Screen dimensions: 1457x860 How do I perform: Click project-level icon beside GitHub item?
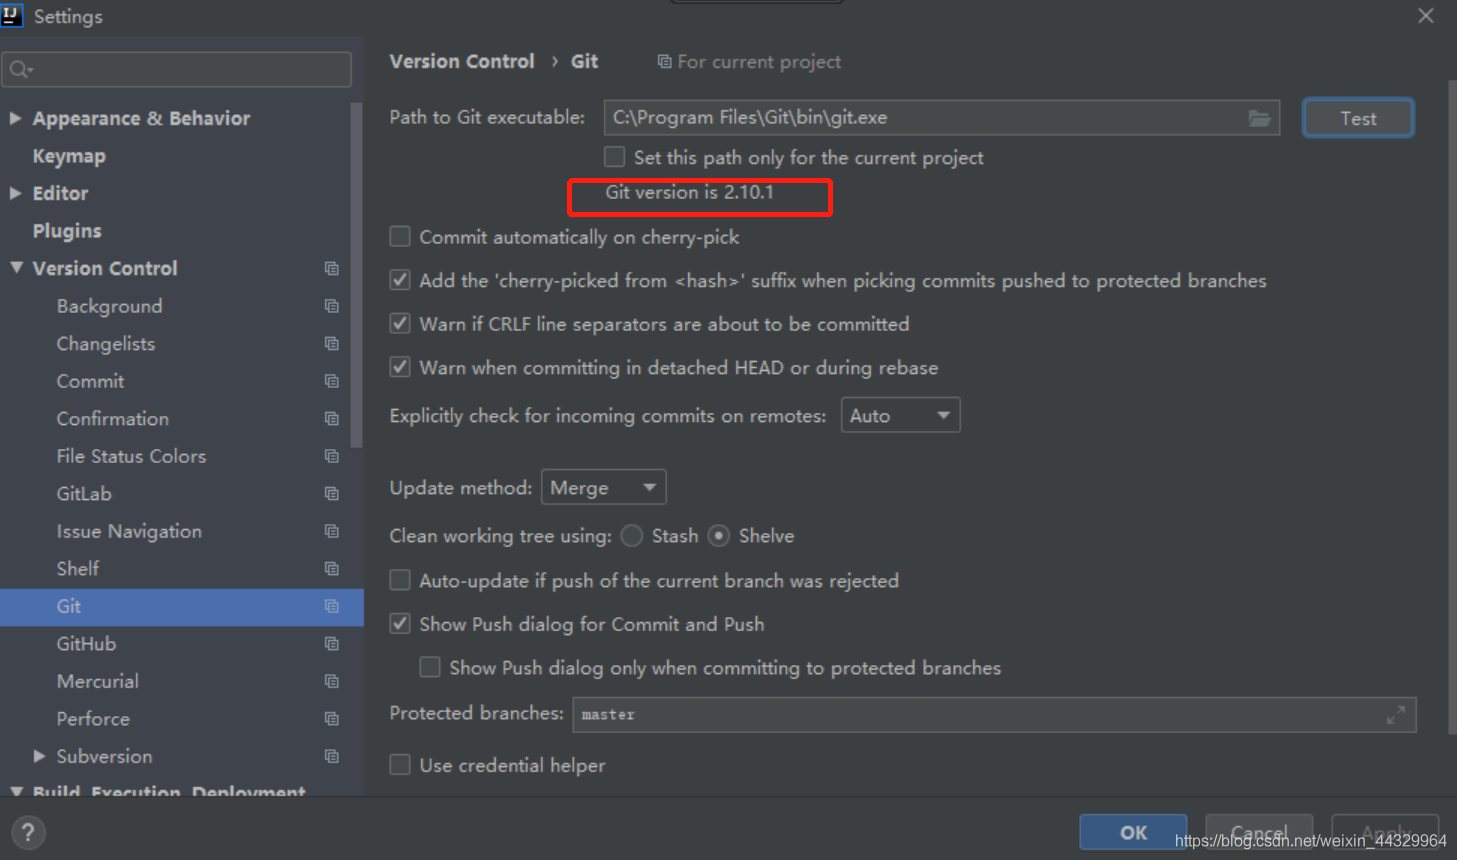tap(332, 644)
